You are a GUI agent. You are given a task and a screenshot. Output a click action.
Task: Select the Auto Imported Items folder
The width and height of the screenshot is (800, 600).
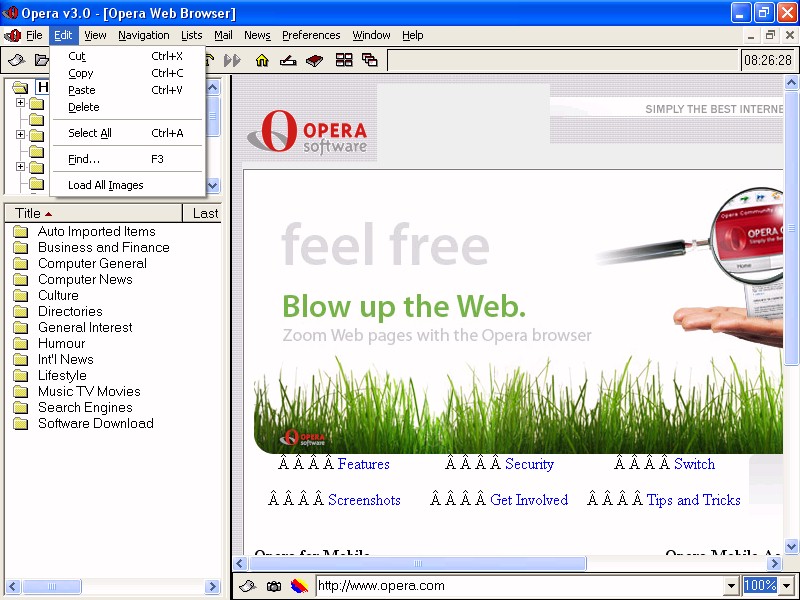[96, 232]
